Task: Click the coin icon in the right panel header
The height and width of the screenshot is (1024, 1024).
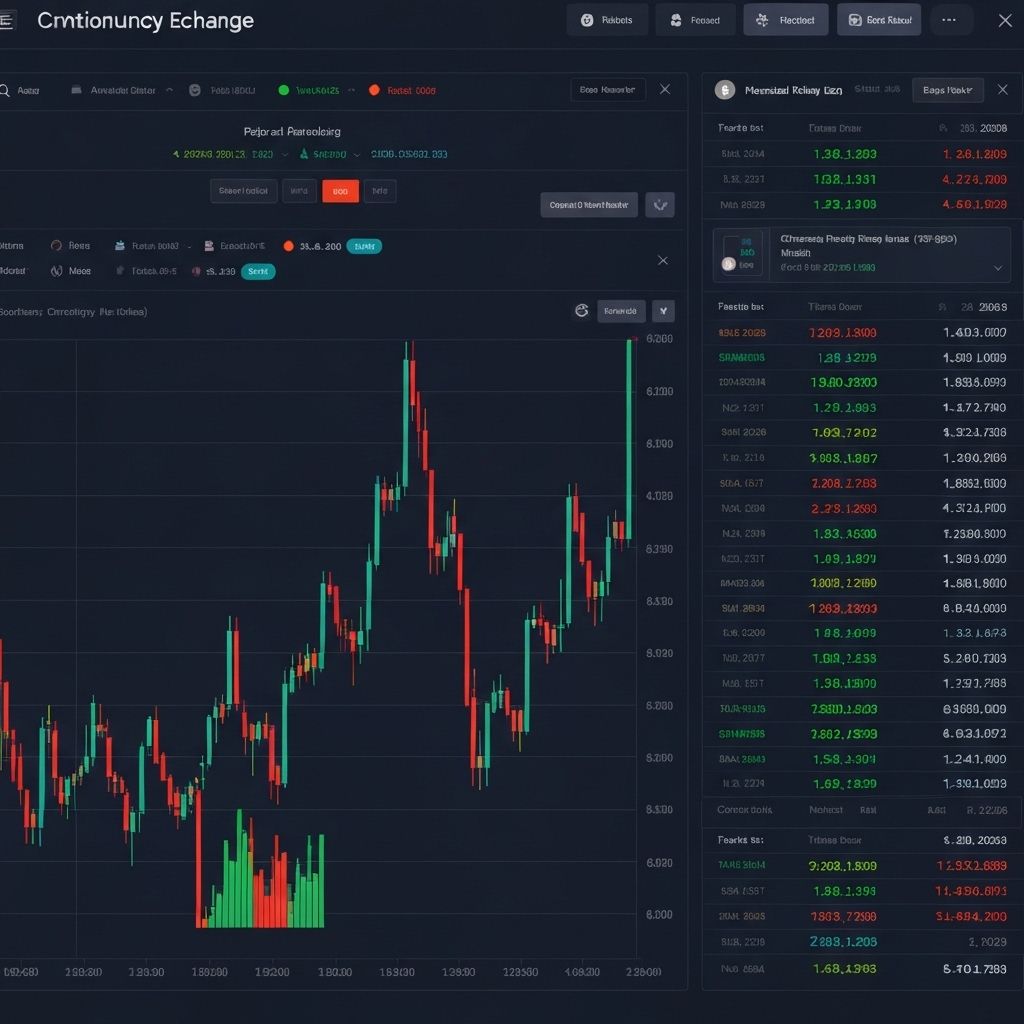Action: [725, 90]
